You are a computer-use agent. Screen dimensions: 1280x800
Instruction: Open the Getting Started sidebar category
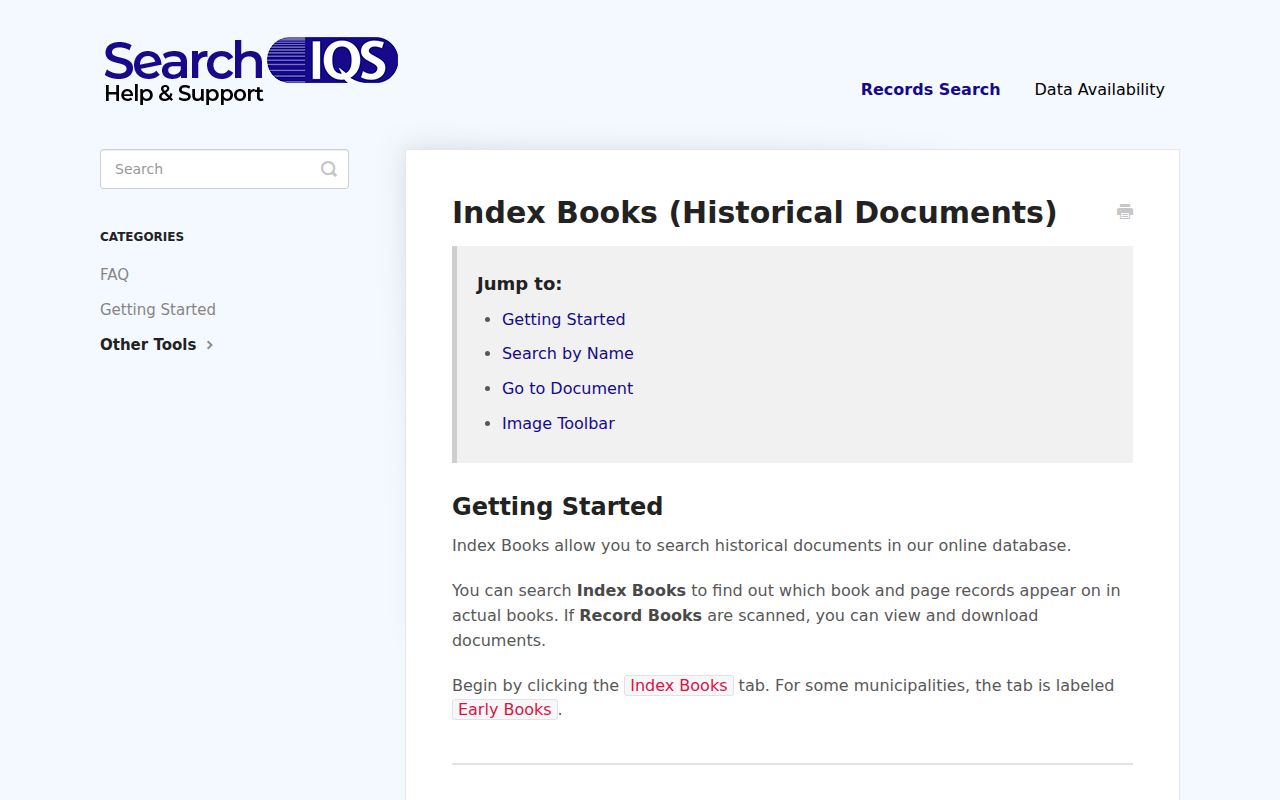tap(158, 309)
